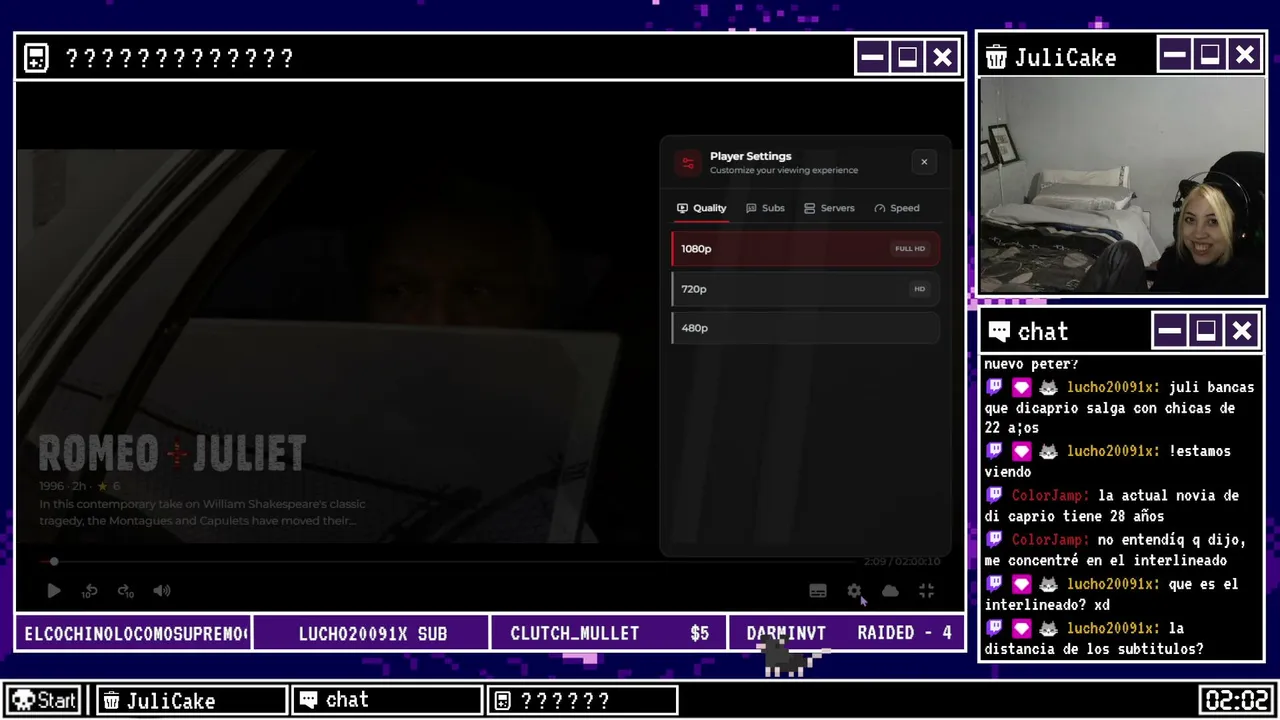Viewport: 1280px width, 720px height.
Task: Click the ELCOCHINOLOCOMOSUPREMO banner
Action: (x=135, y=633)
